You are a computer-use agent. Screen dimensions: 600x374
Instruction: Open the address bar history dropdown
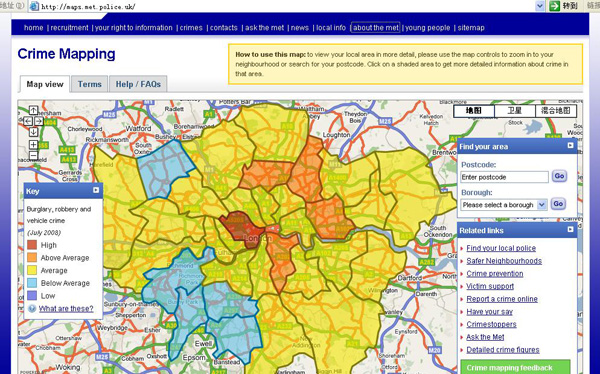coord(540,6)
